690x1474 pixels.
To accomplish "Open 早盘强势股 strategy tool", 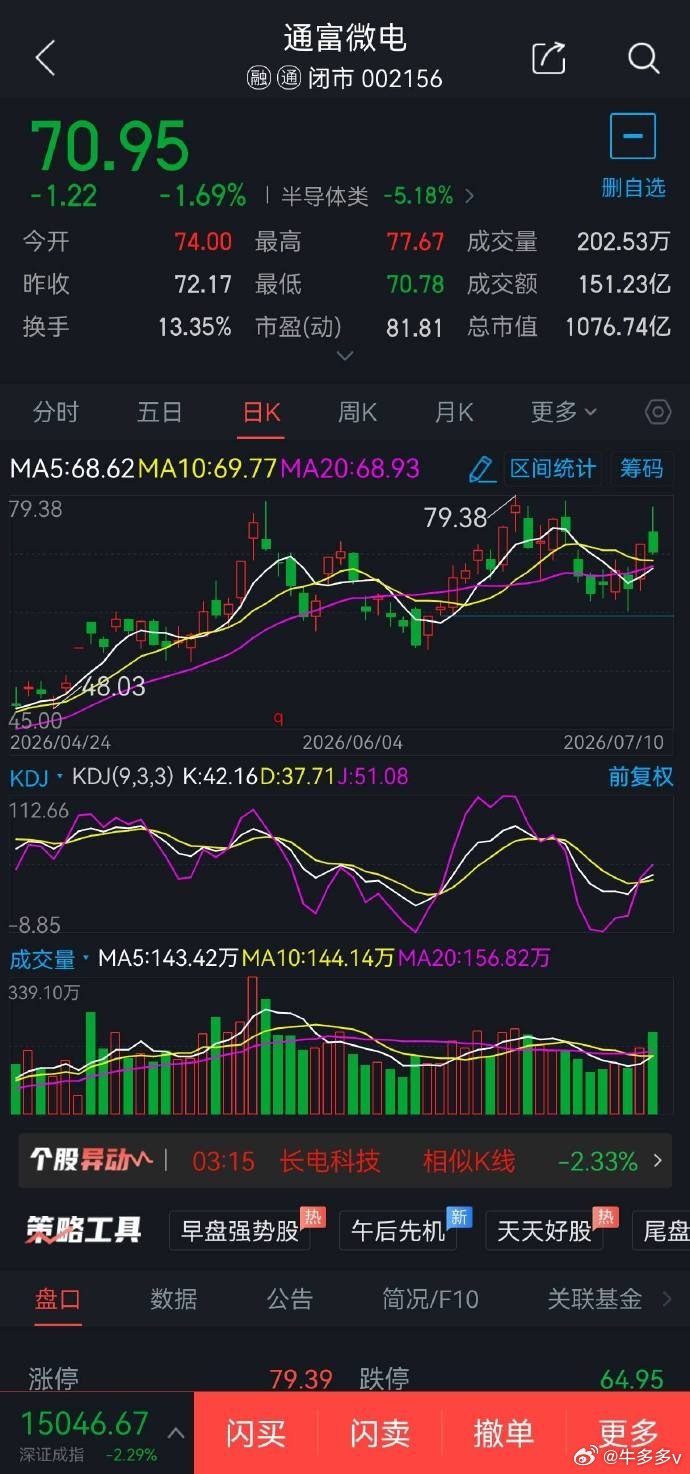I will tap(239, 1230).
